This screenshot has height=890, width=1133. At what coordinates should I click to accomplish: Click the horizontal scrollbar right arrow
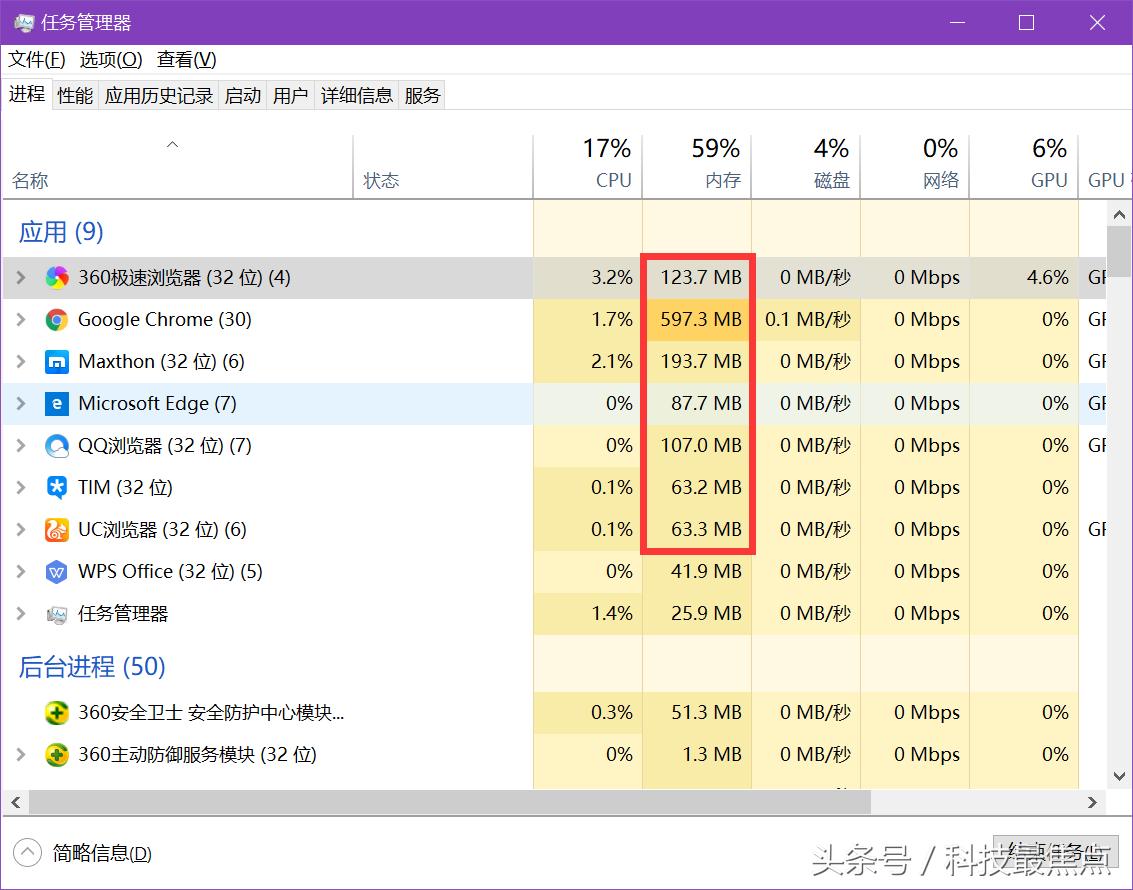coord(1092,802)
